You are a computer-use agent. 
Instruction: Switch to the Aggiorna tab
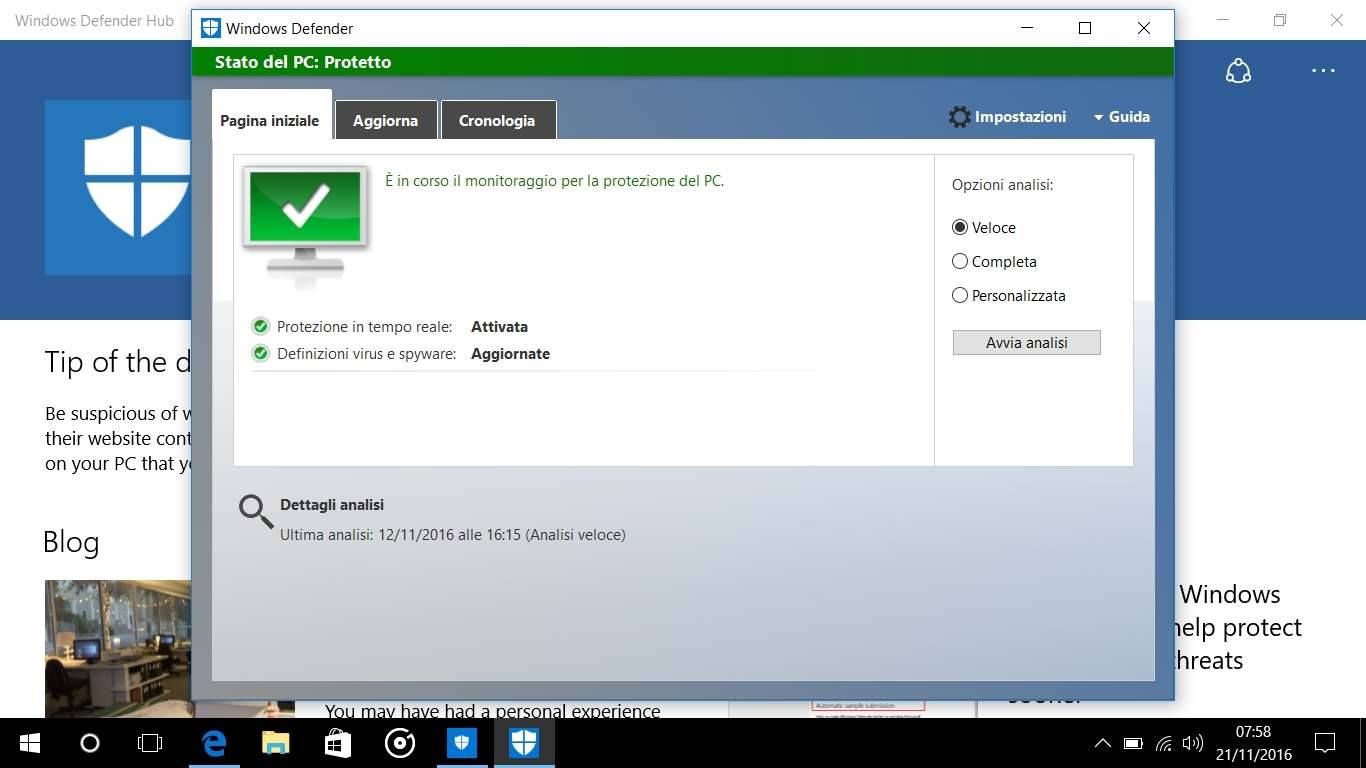(x=385, y=120)
